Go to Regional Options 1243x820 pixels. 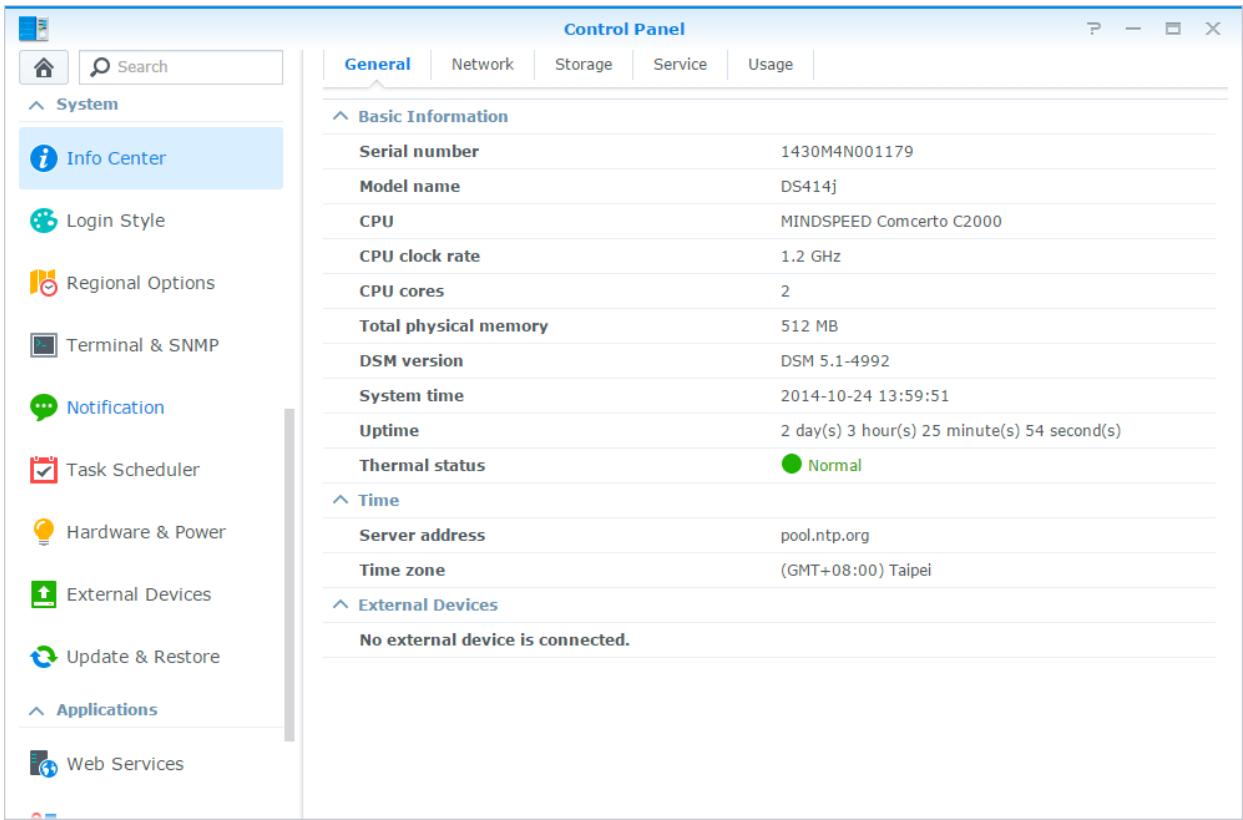151,283
